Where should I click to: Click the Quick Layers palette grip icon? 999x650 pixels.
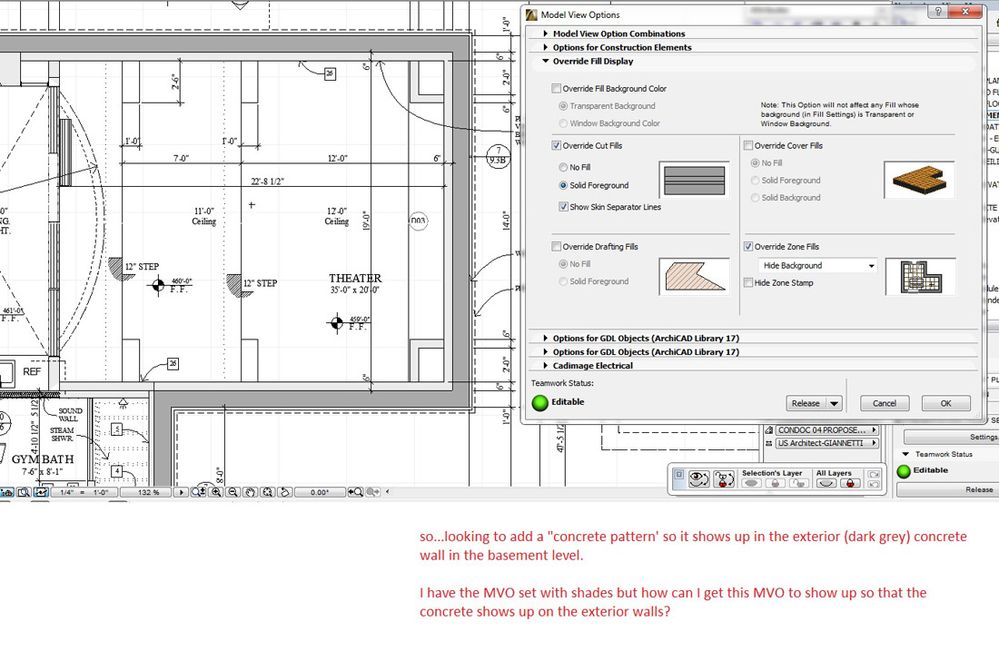tap(679, 474)
